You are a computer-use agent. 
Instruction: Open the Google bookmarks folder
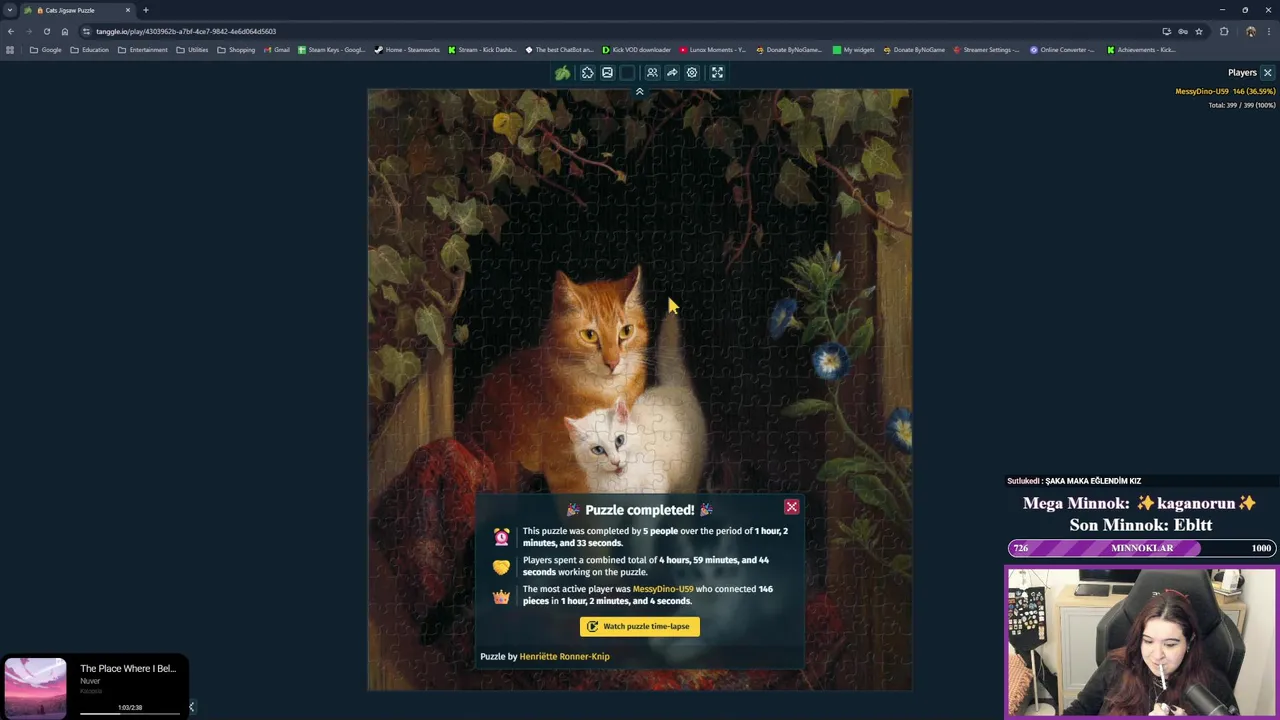point(46,50)
